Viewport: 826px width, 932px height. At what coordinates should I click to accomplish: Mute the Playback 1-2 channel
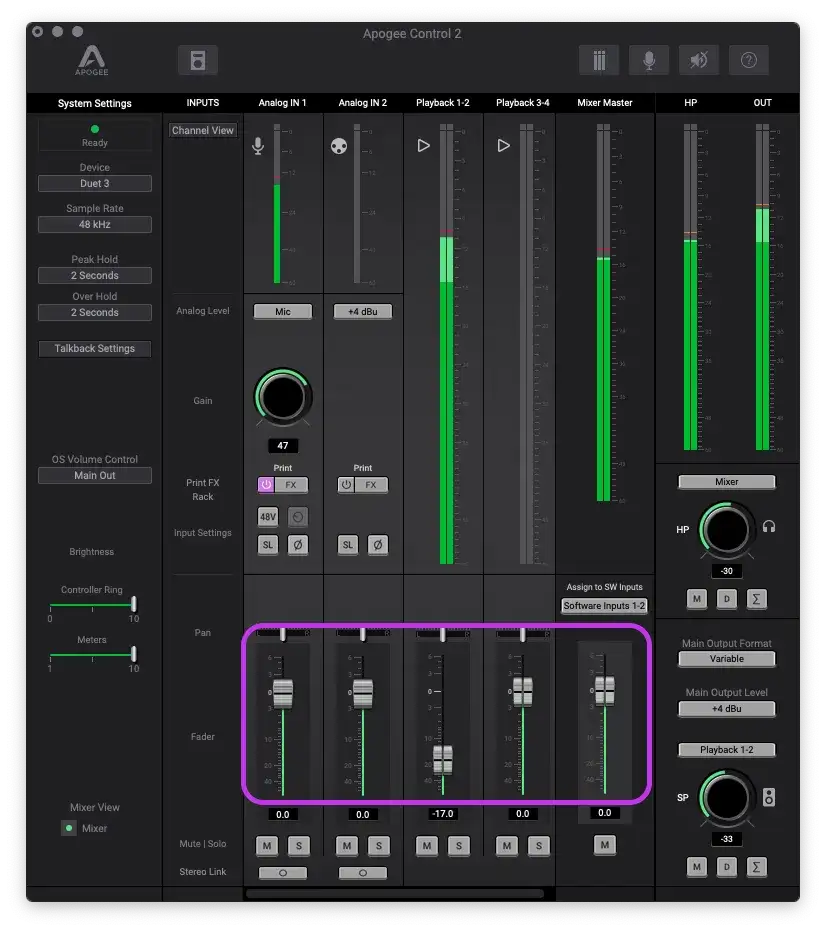(427, 845)
